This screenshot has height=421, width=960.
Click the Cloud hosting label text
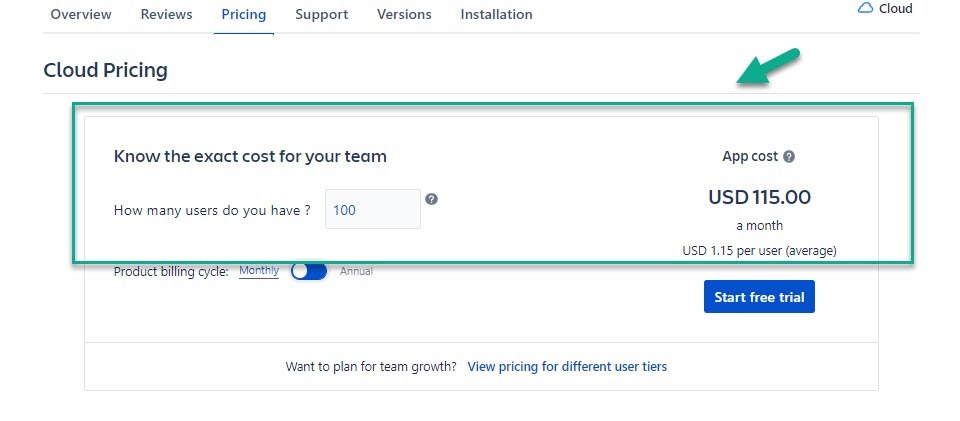click(895, 8)
